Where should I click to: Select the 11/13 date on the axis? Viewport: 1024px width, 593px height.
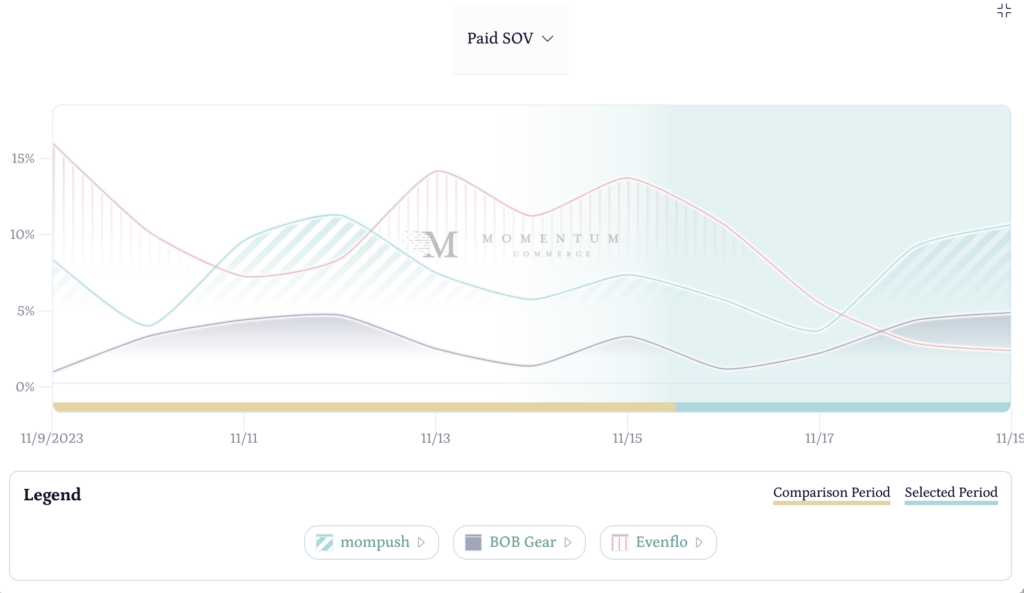click(435, 438)
